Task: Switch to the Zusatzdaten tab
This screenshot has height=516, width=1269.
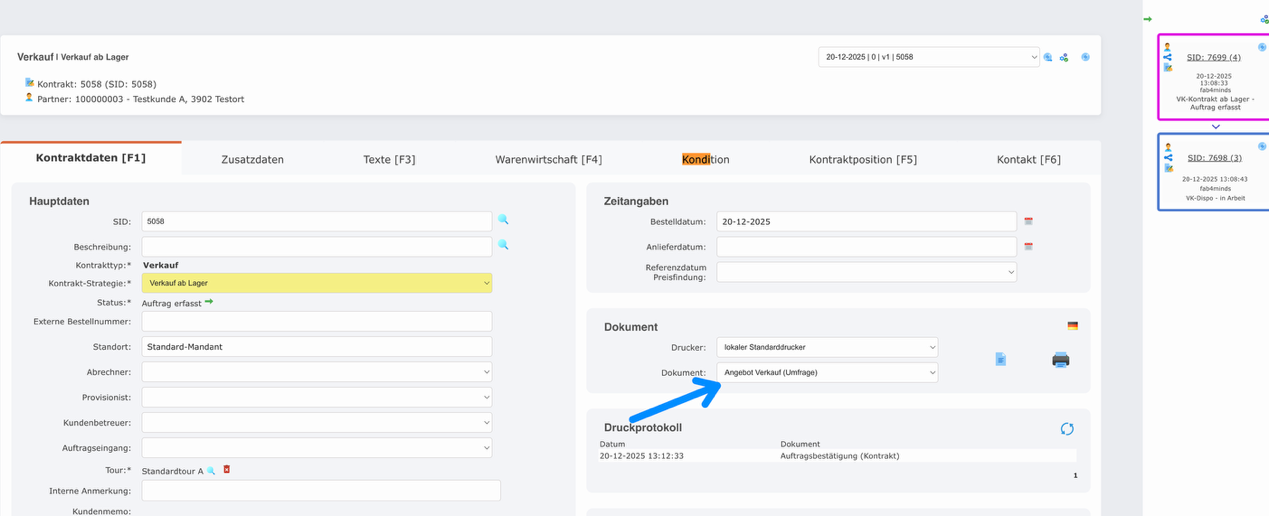Action: (x=252, y=159)
